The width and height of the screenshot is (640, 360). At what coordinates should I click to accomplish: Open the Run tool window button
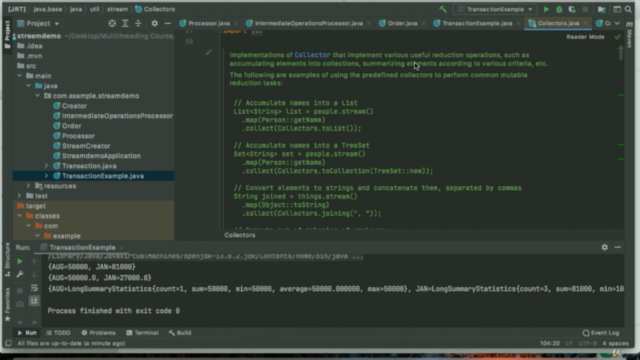(x=27, y=333)
